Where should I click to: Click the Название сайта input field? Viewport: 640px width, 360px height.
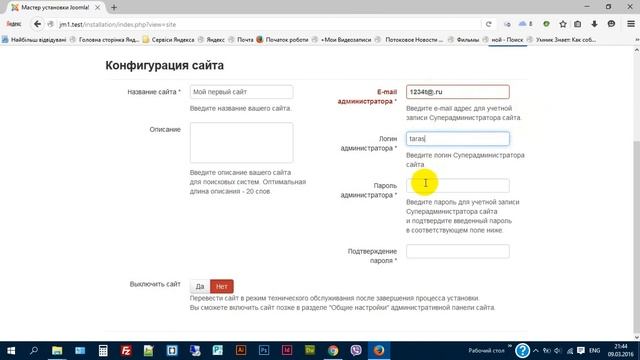click(x=241, y=92)
